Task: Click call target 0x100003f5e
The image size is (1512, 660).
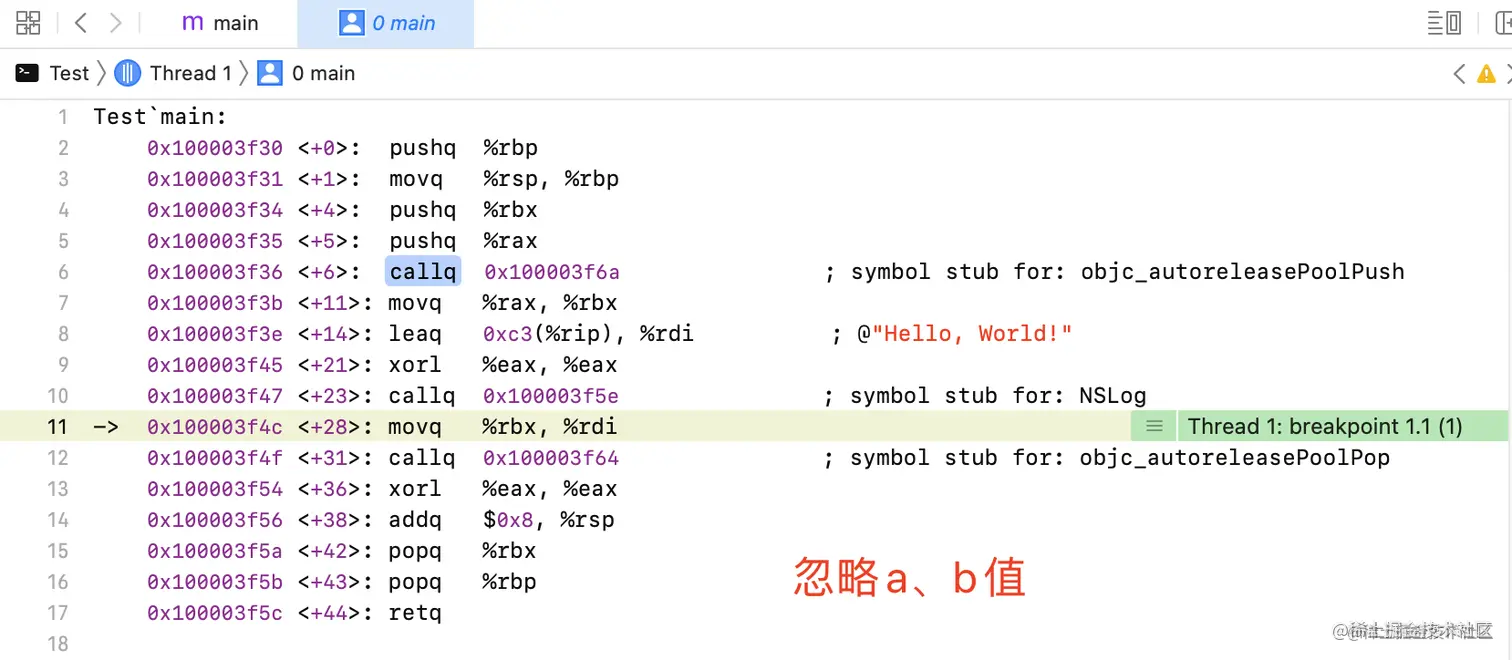Action: pos(551,396)
